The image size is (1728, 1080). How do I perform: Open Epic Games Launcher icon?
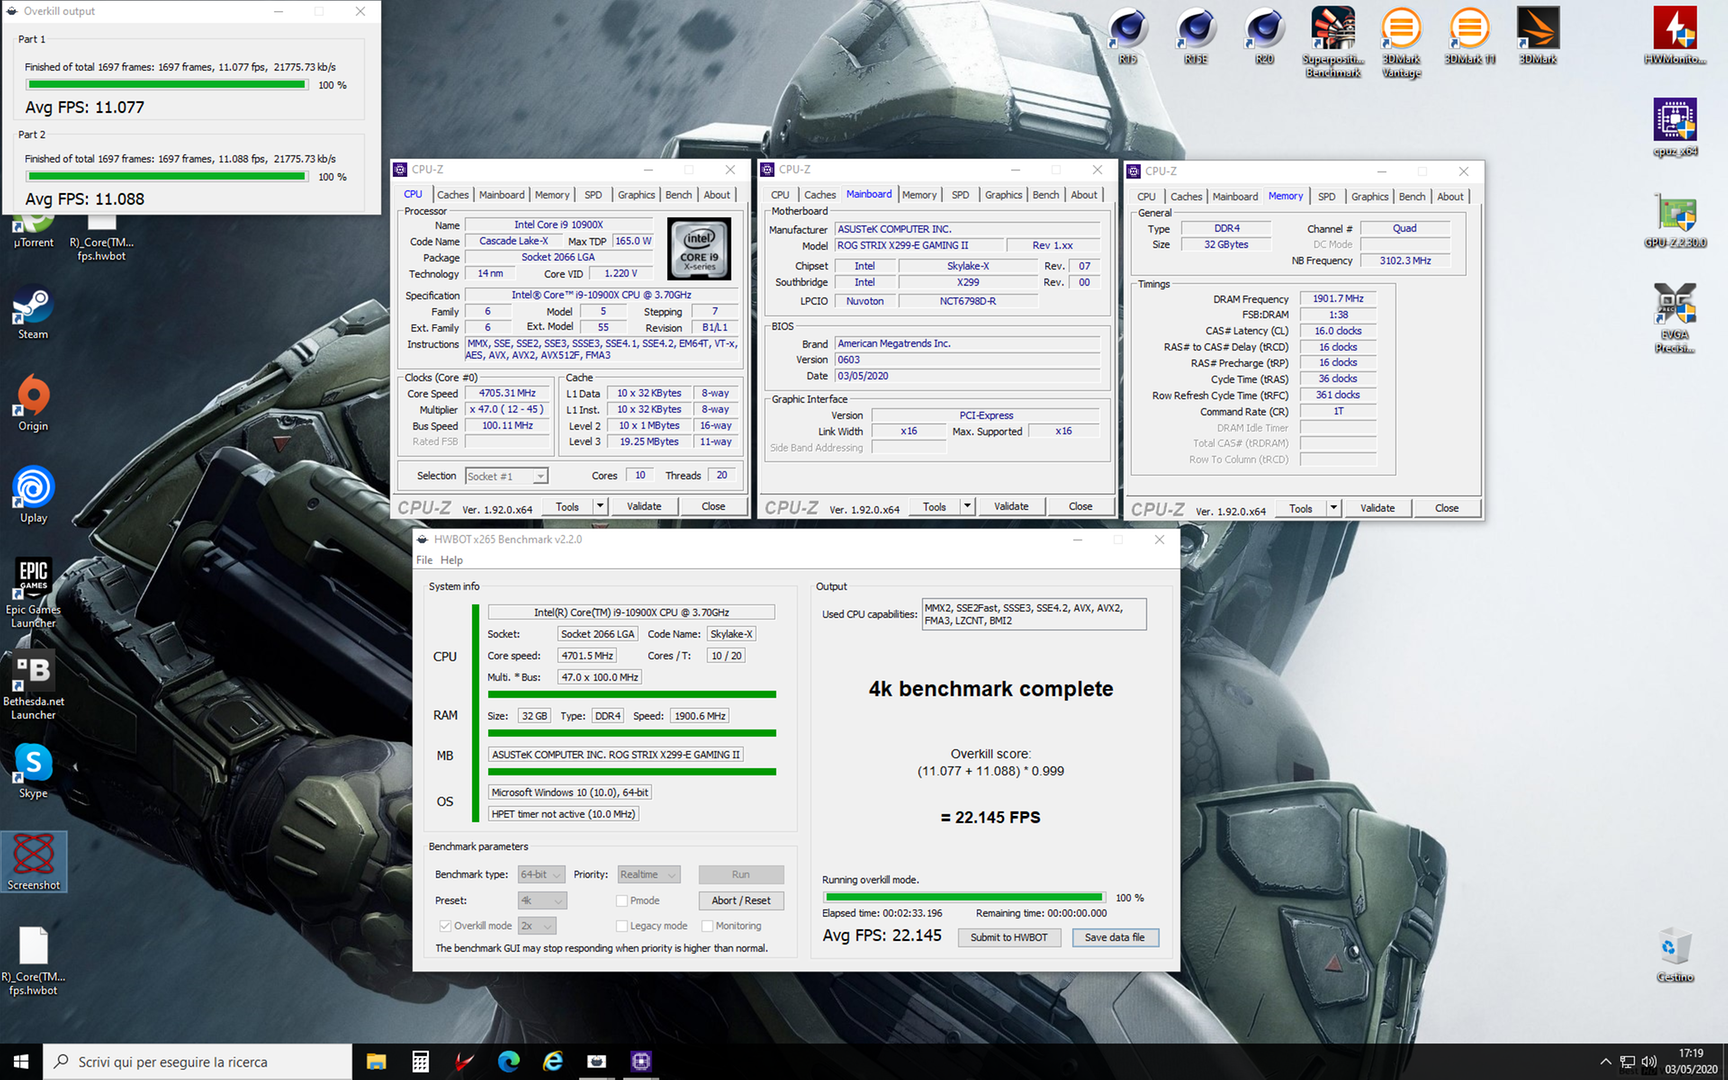33,594
